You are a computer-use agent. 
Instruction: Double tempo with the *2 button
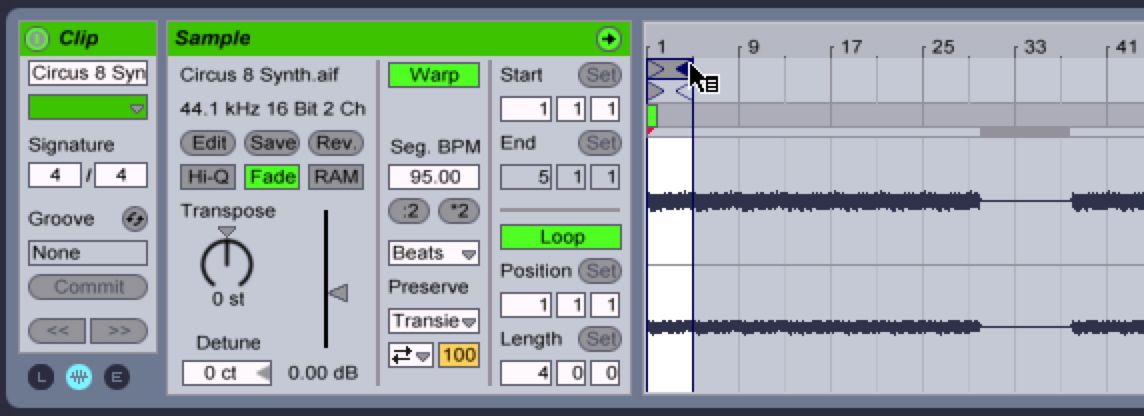point(459,211)
